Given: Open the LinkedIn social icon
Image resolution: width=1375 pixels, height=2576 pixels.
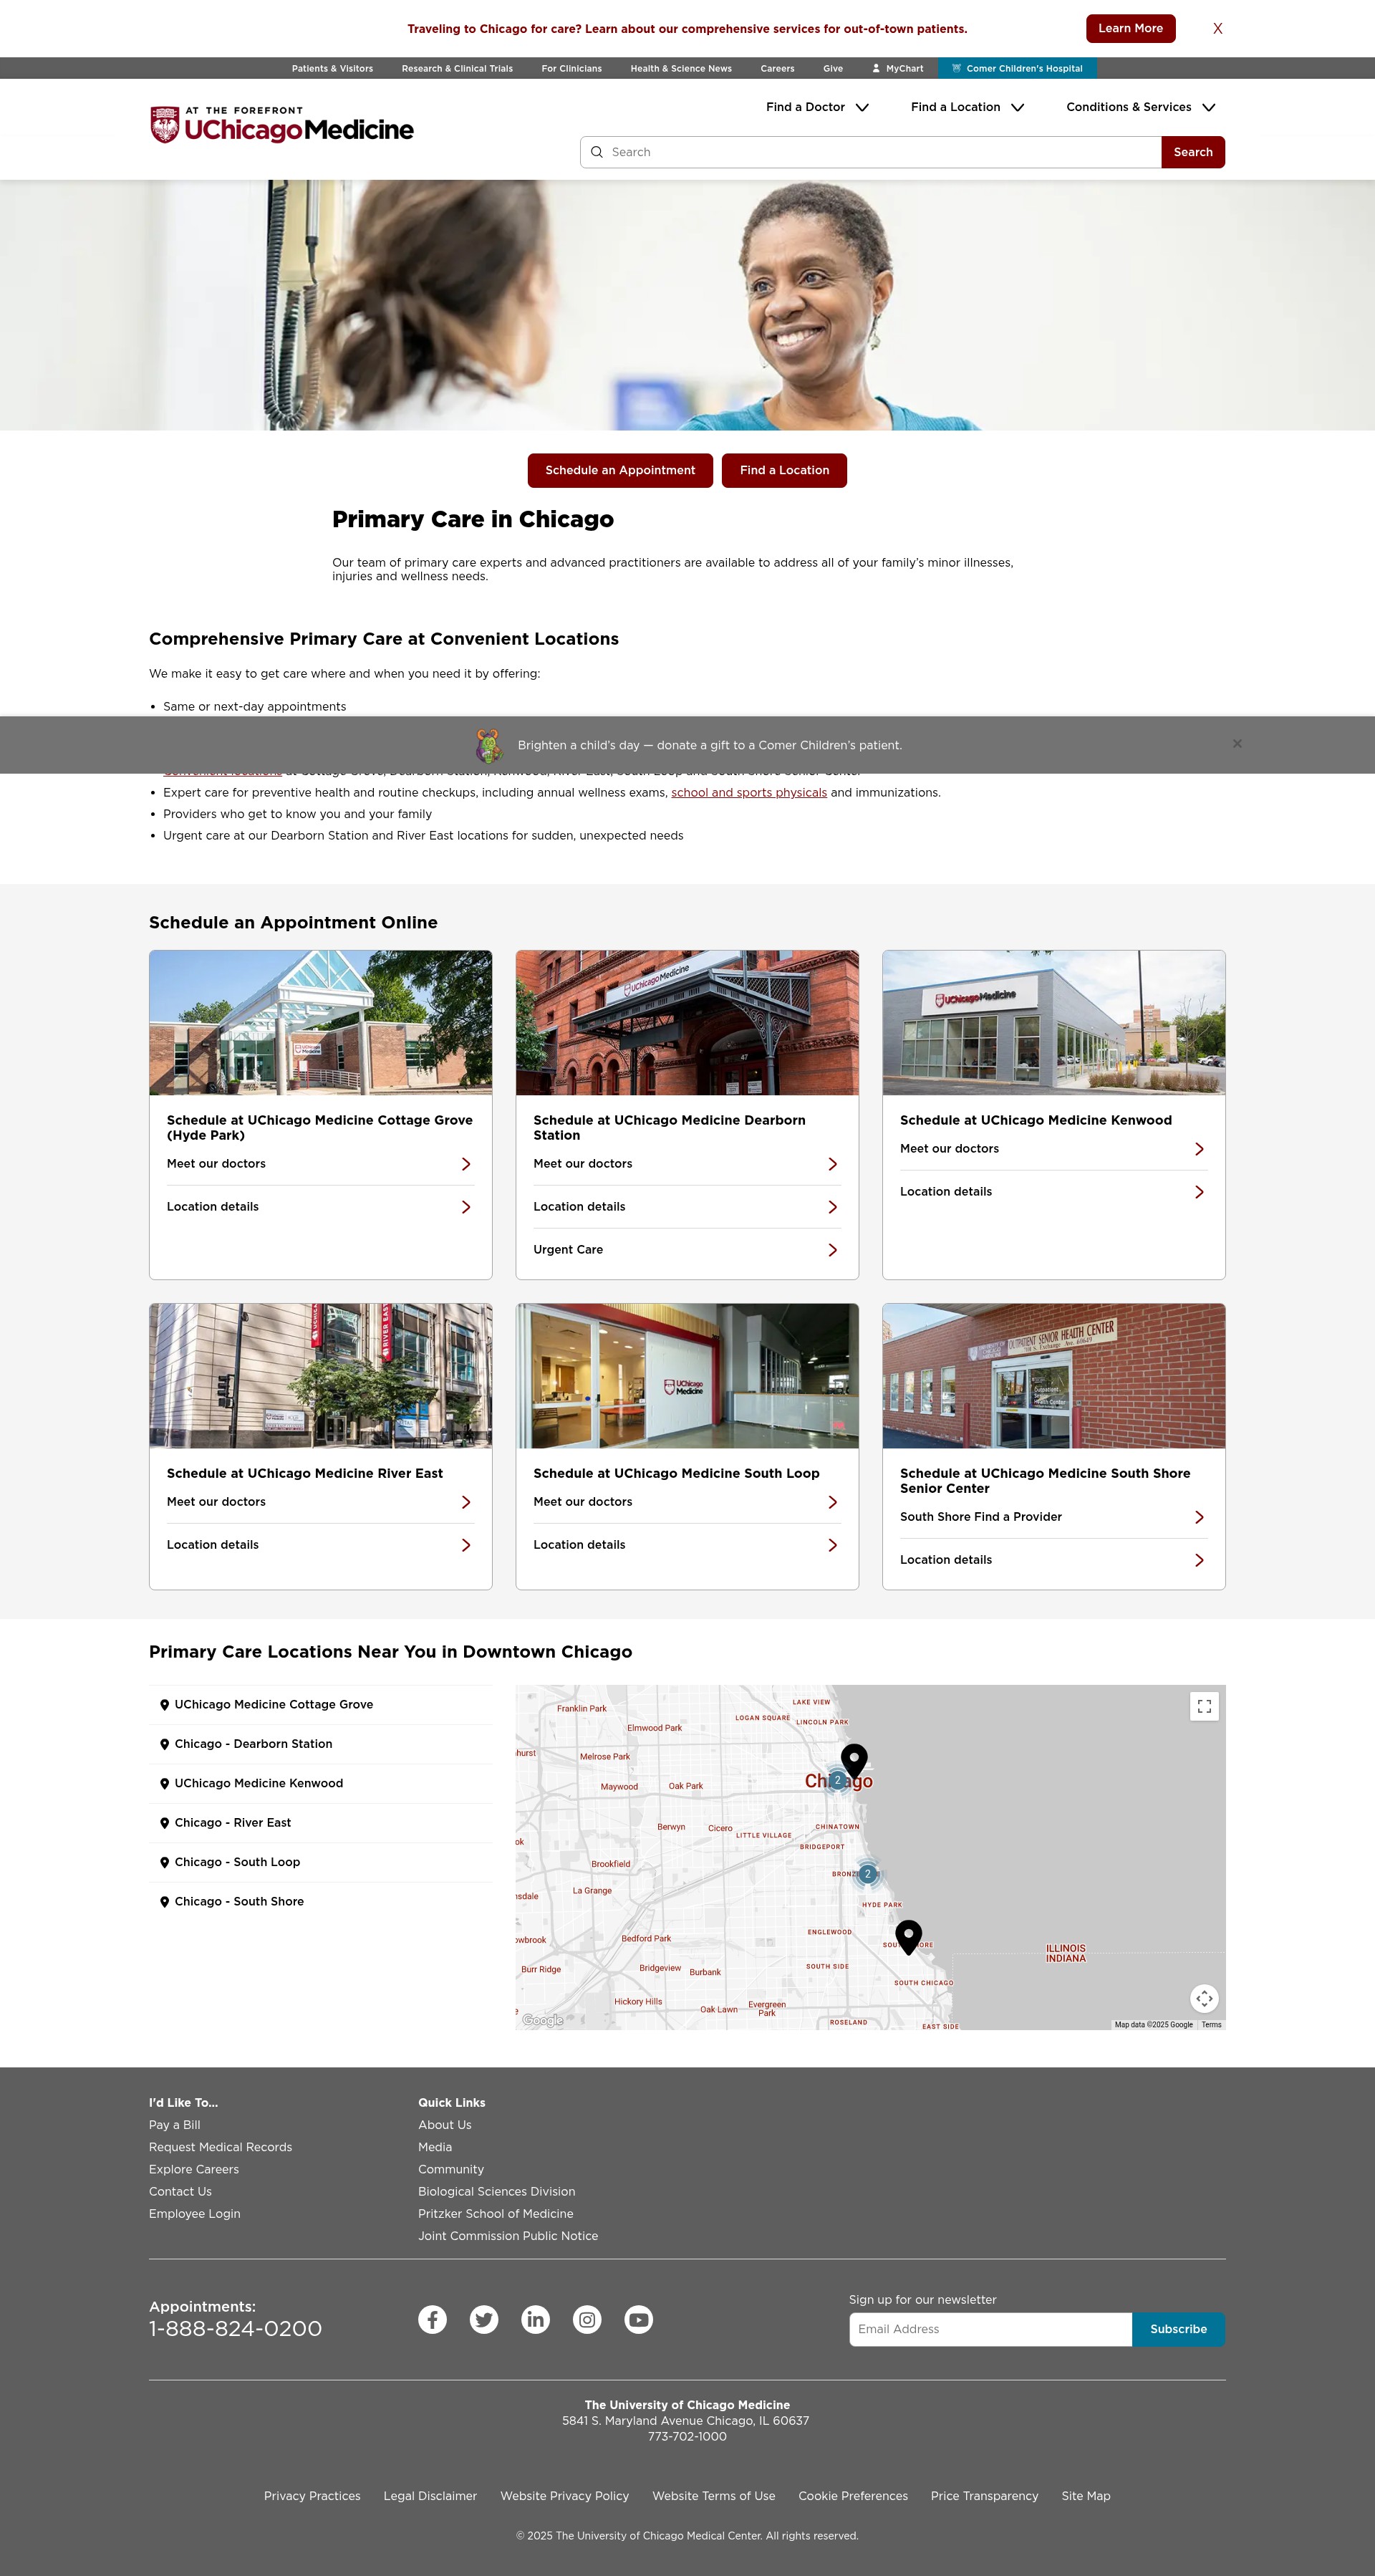Looking at the screenshot, I should (x=536, y=2319).
